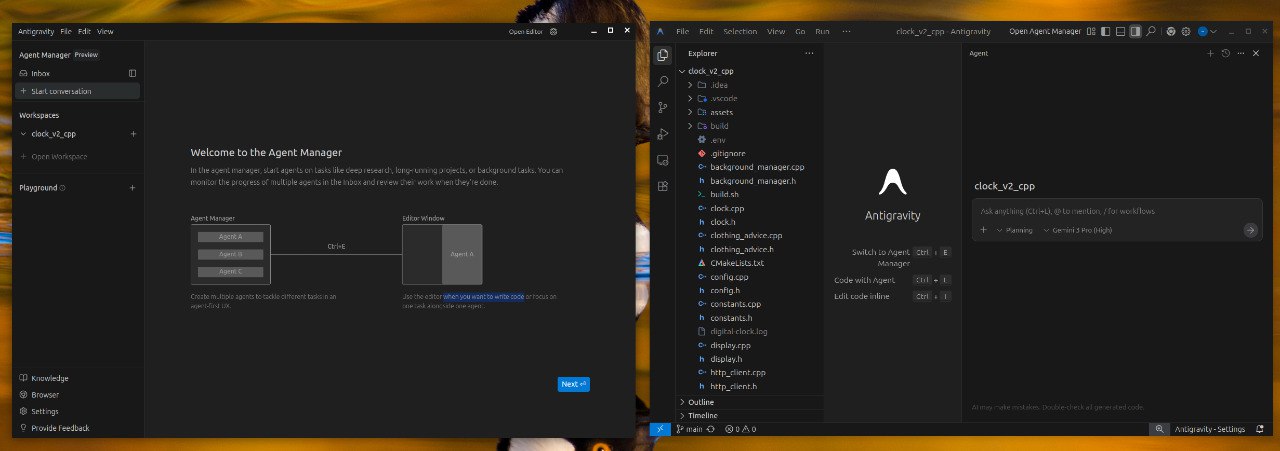This screenshot has width=1280, height=451.
Task: Expand the Outline section
Action: 701,402
